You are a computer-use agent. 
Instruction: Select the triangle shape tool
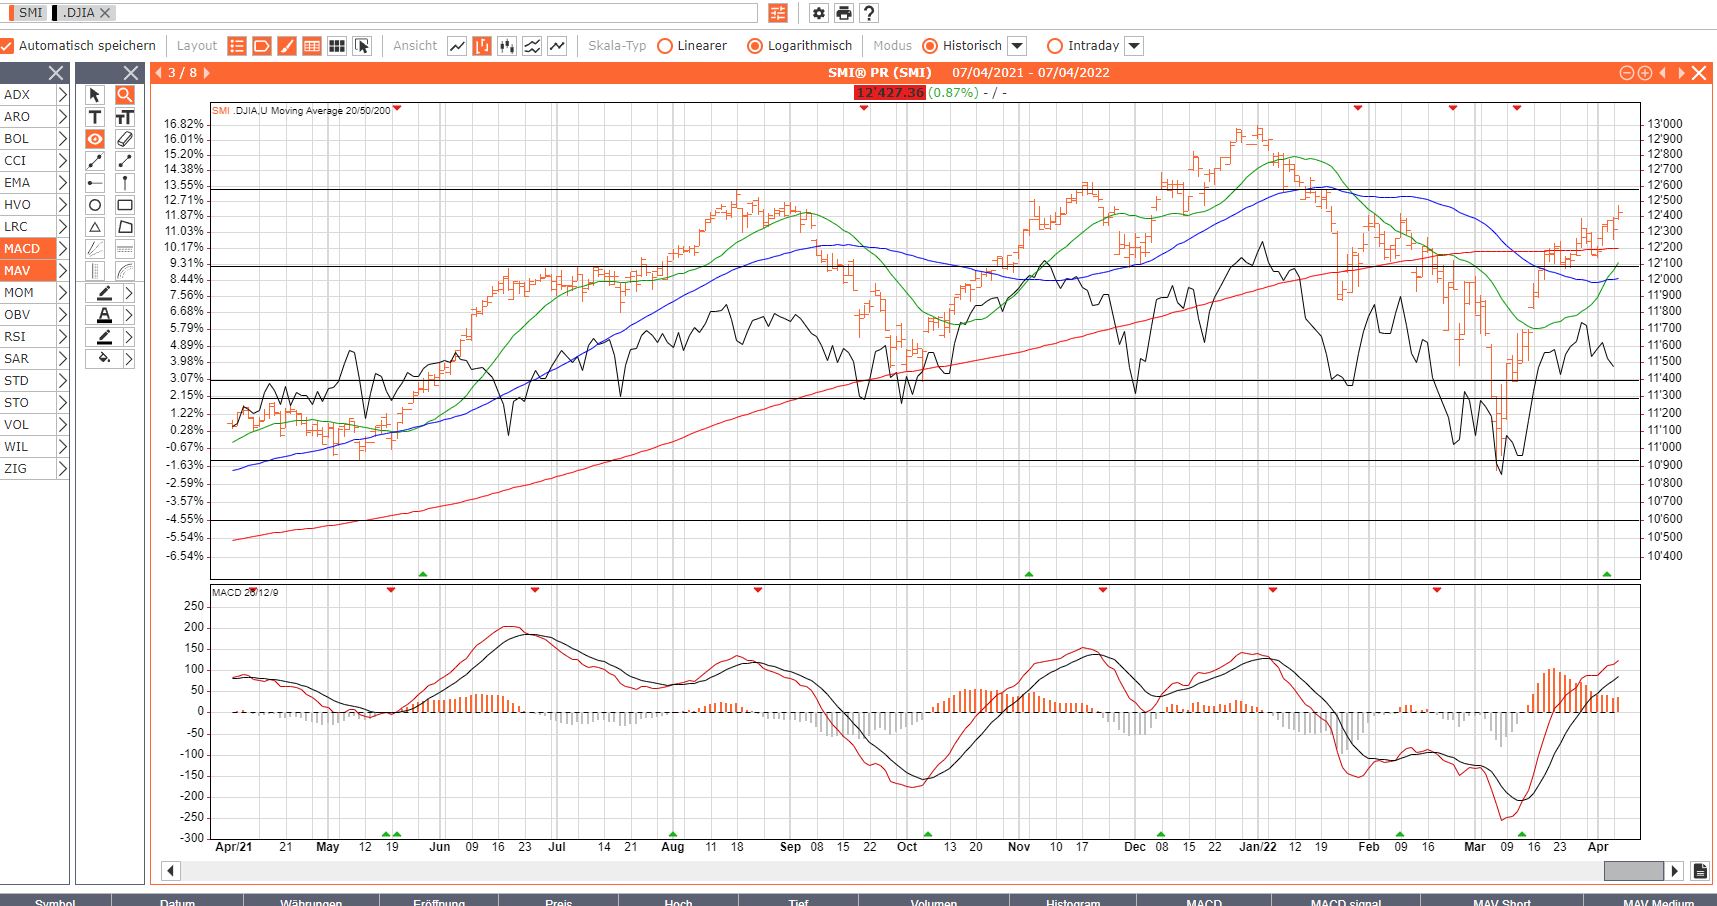(95, 227)
